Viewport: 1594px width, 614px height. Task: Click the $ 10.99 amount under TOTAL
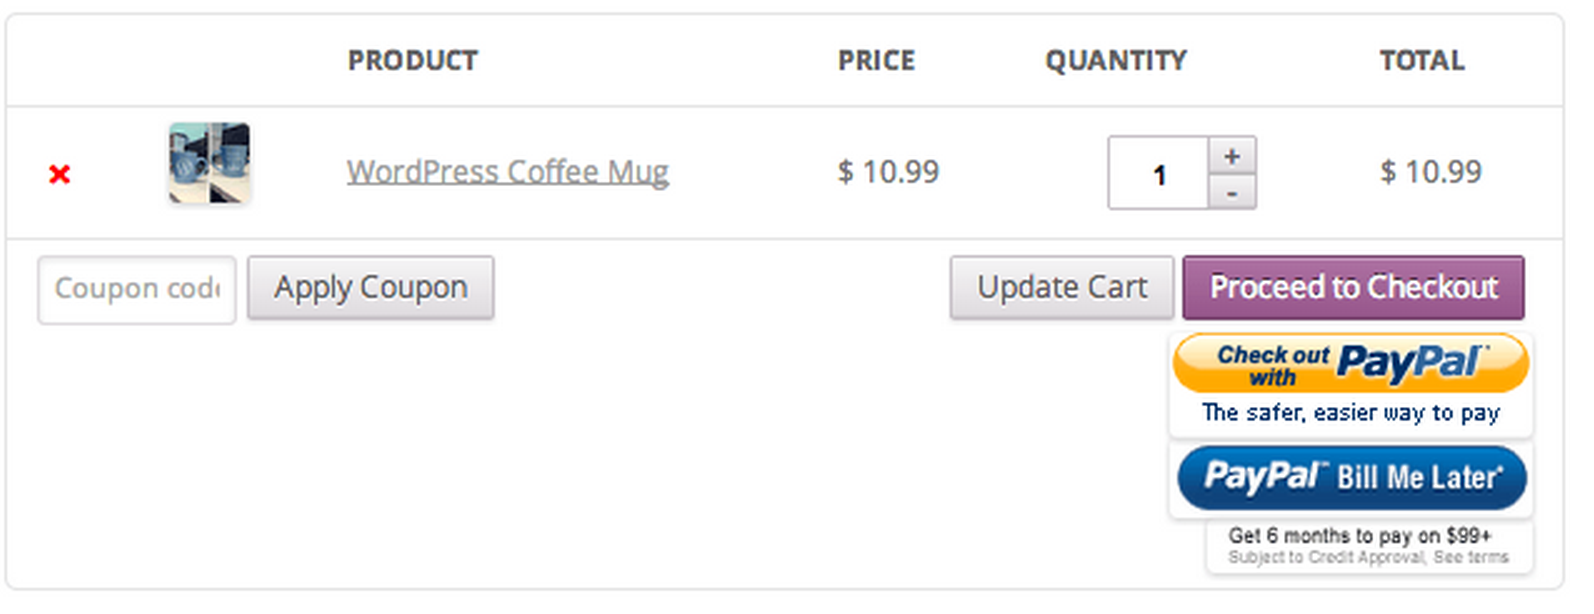tap(1430, 172)
